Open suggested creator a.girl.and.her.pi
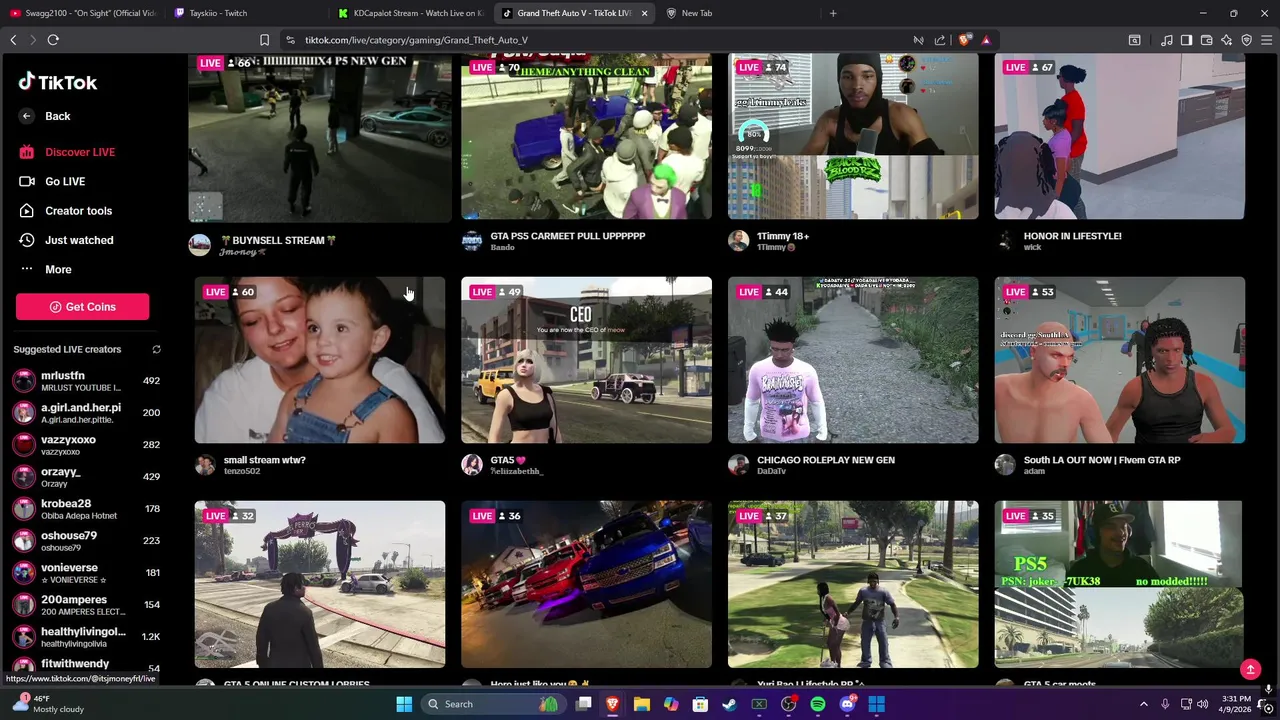The height and width of the screenshot is (720, 1280). tap(86, 413)
